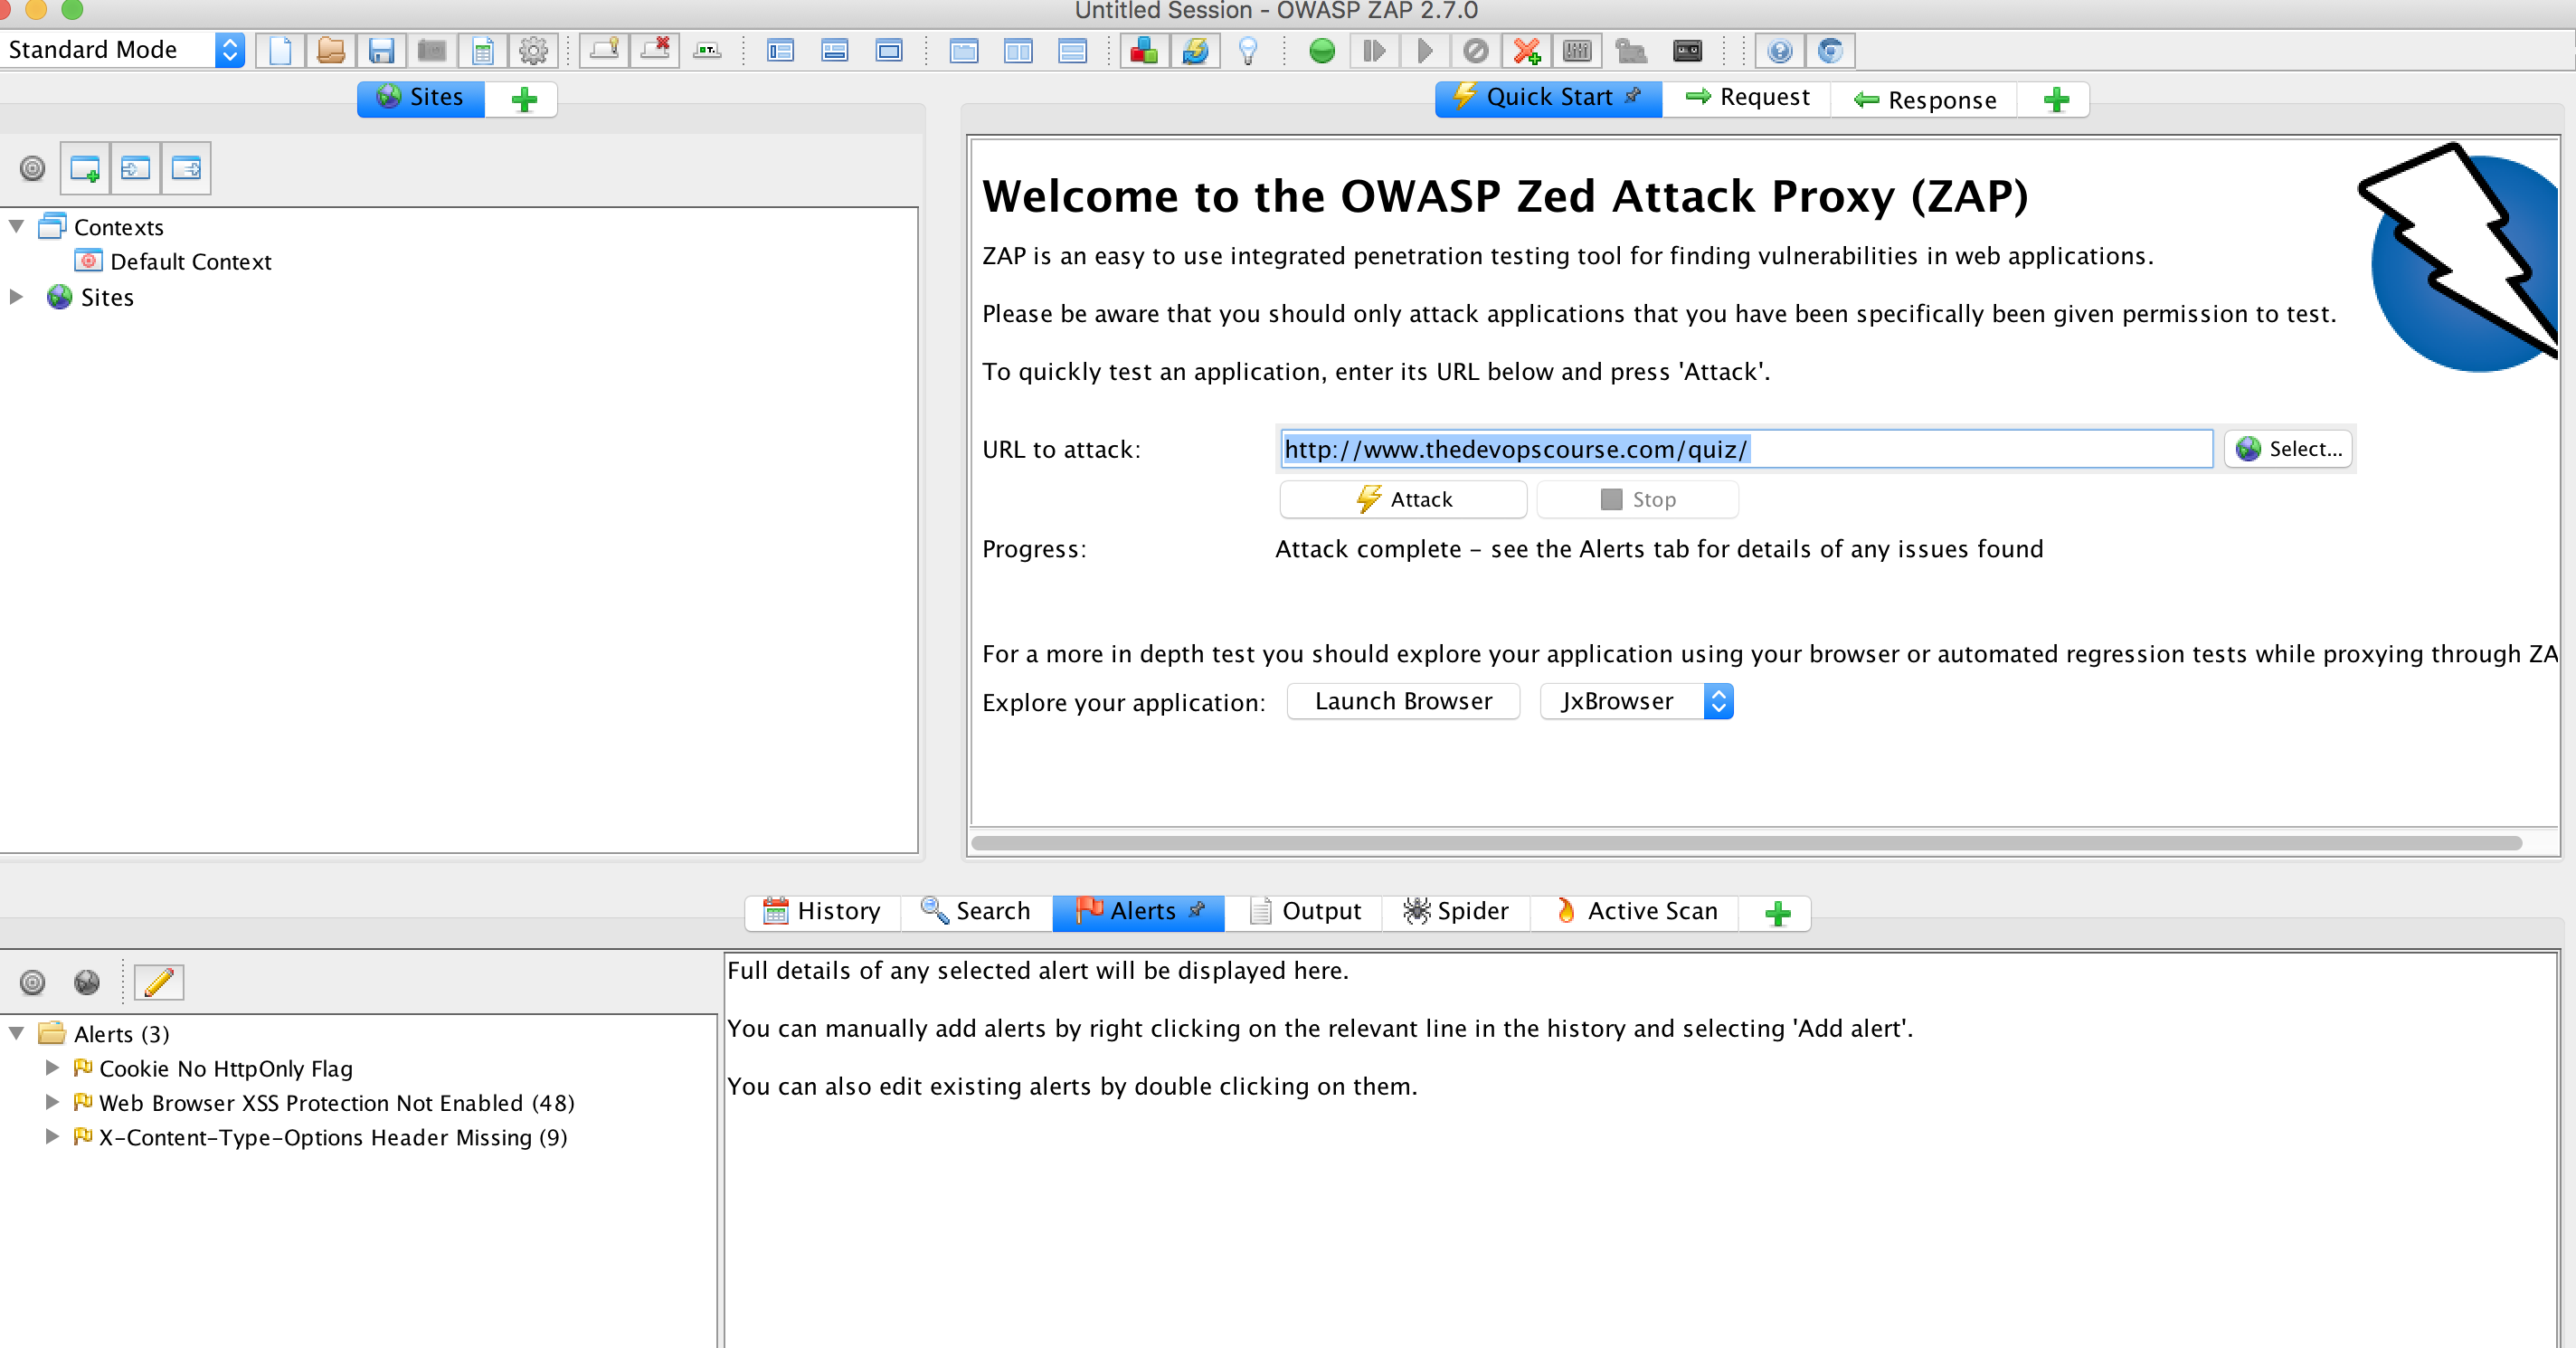Toggle tab names and icons display
This screenshot has width=2576, height=1348.
coord(707,50)
